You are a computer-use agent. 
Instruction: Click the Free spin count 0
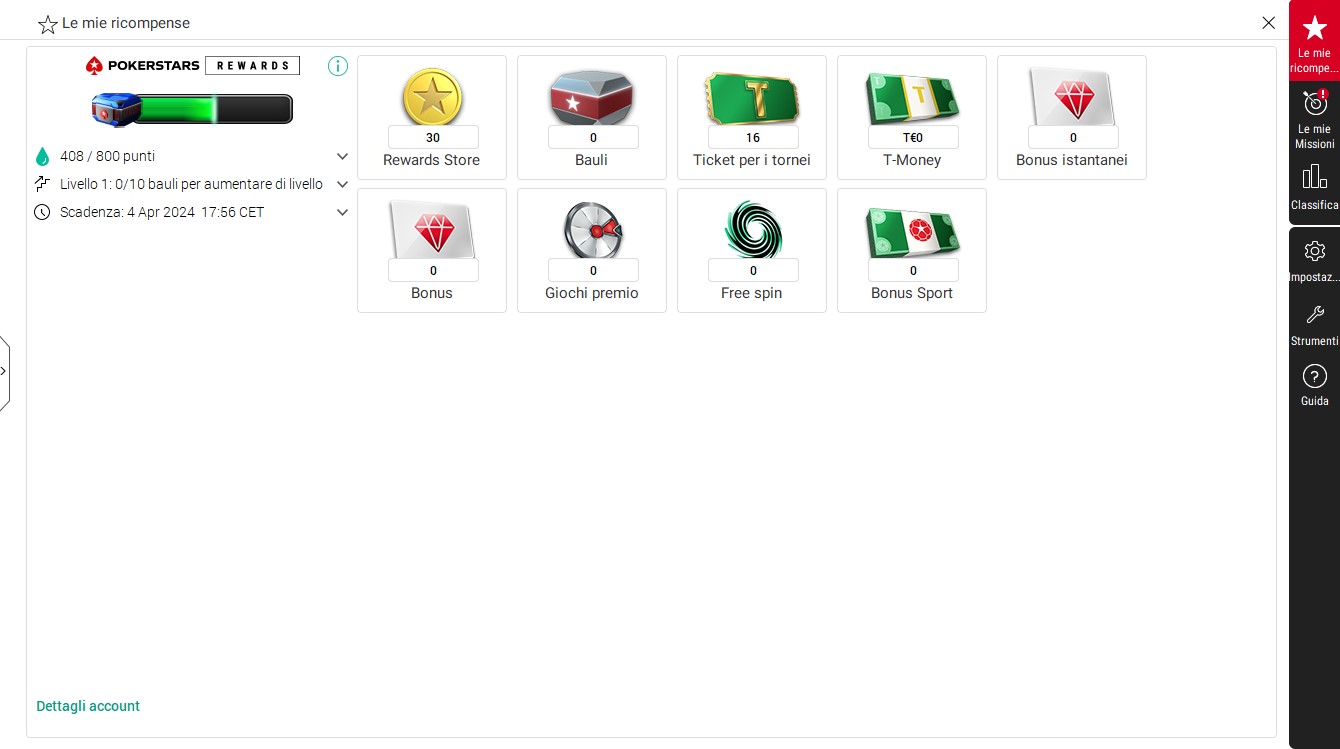tap(753, 271)
